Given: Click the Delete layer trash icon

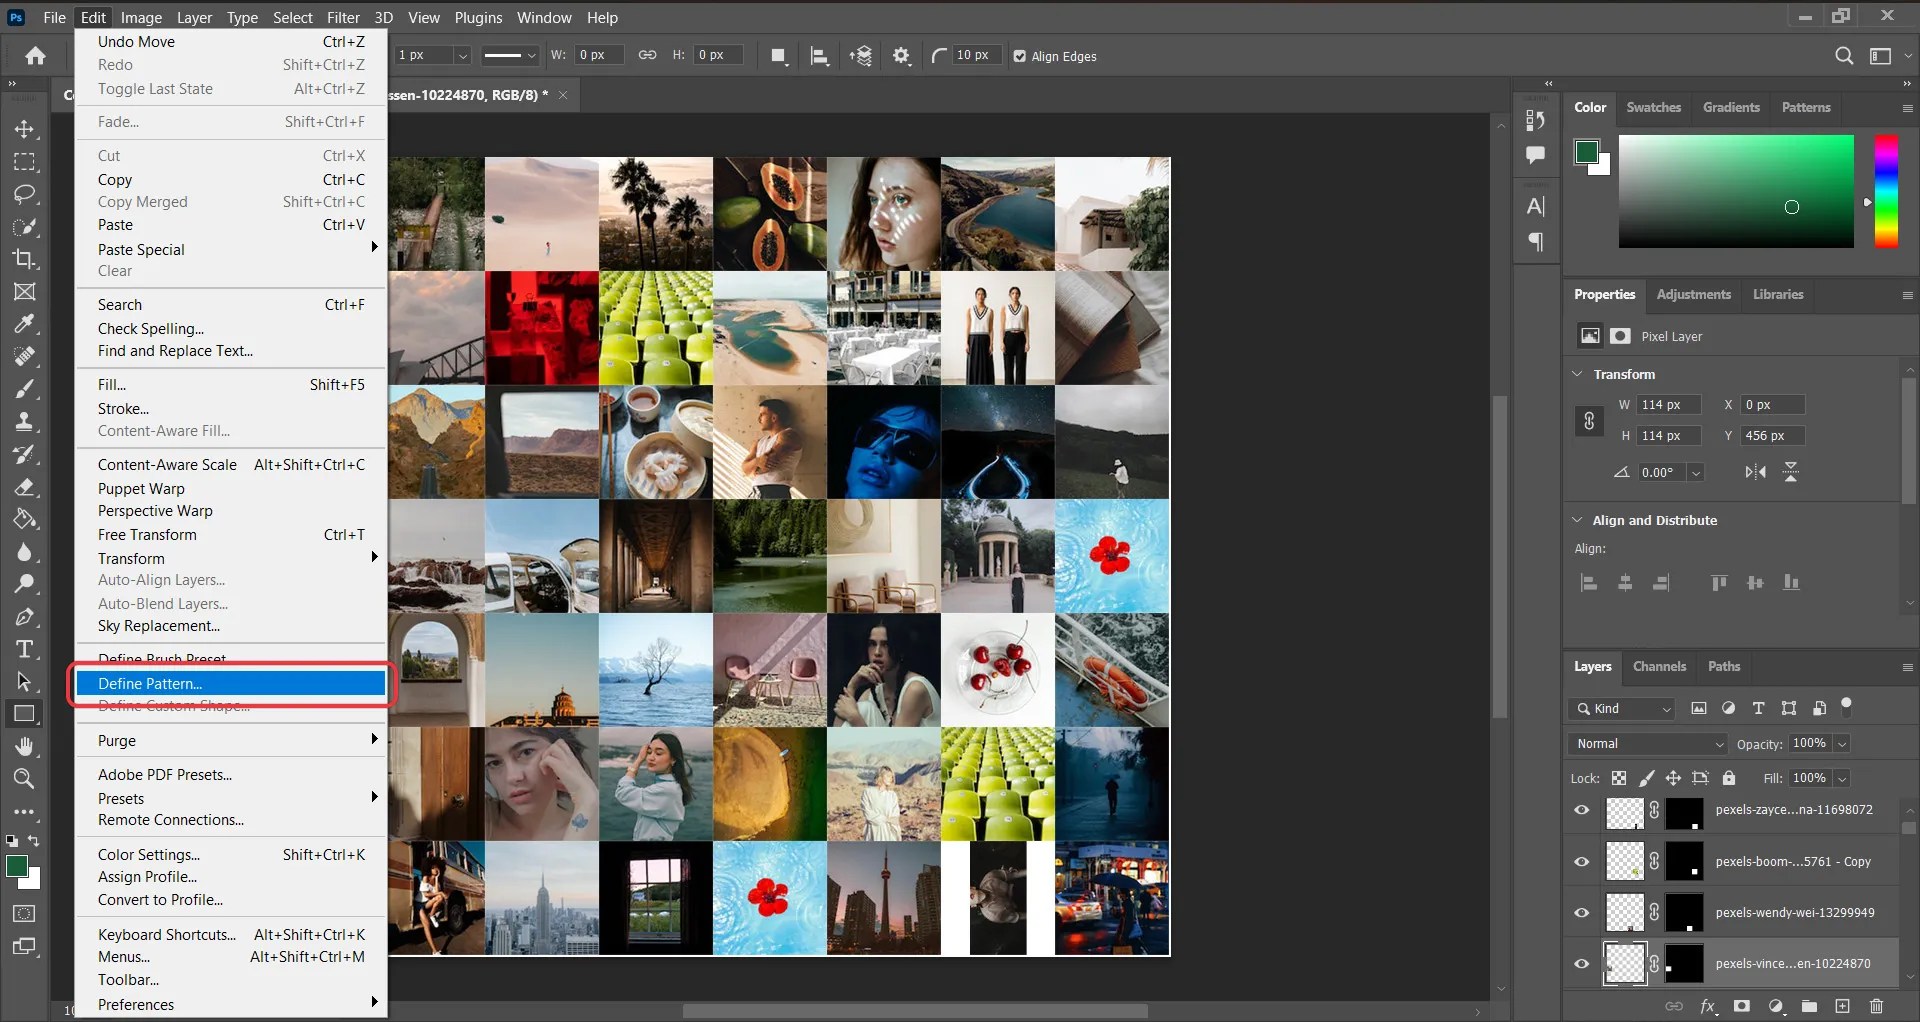Looking at the screenshot, I should click(1877, 1007).
